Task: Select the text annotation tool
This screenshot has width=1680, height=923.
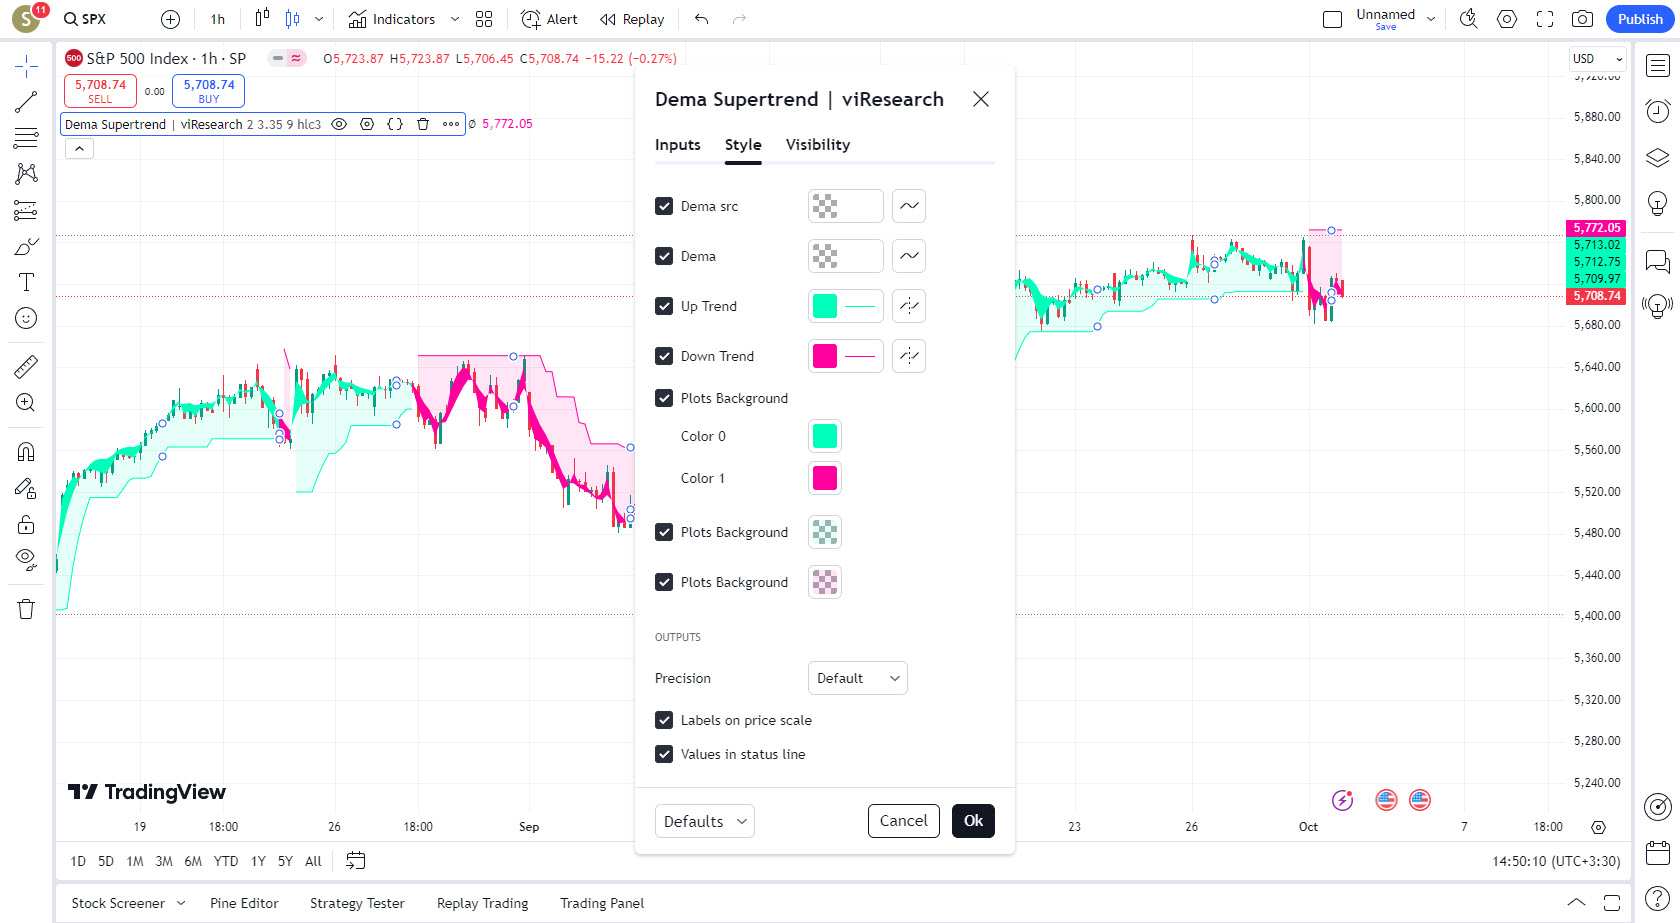Action: pos(26,282)
